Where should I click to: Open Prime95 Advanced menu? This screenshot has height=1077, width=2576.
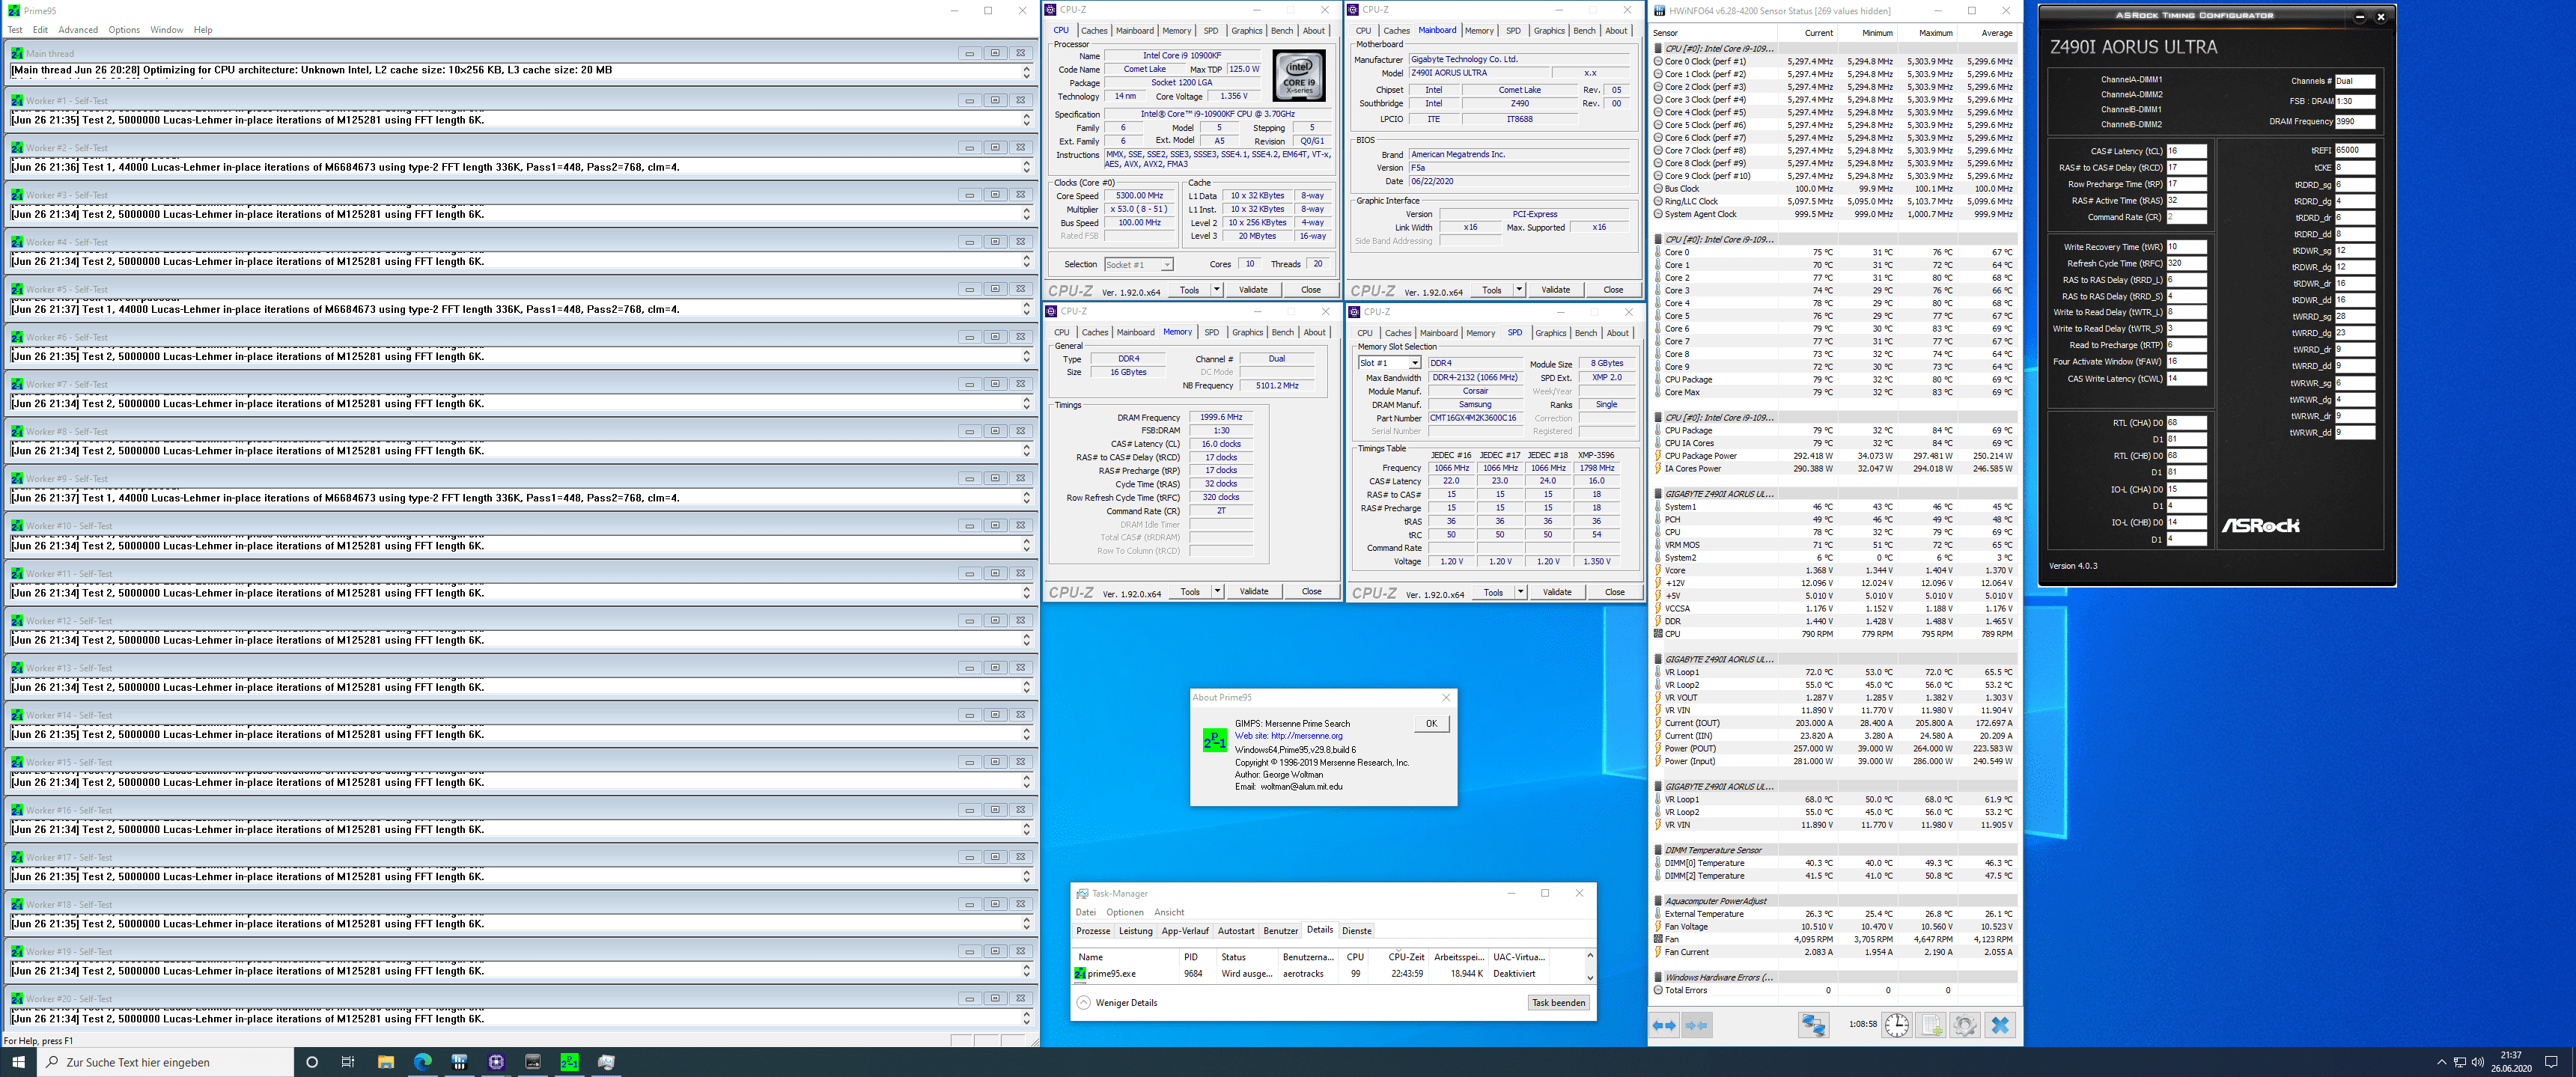pyautogui.click(x=78, y=30)
